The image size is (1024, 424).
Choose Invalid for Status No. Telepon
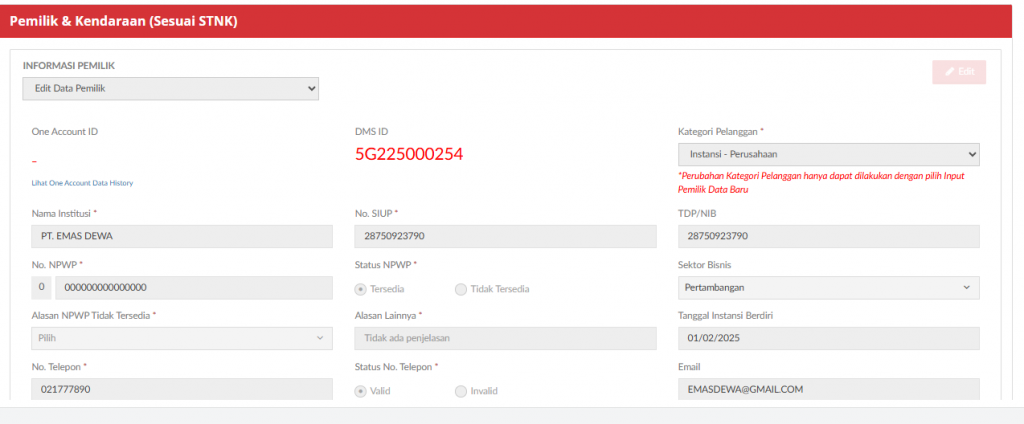460,391
